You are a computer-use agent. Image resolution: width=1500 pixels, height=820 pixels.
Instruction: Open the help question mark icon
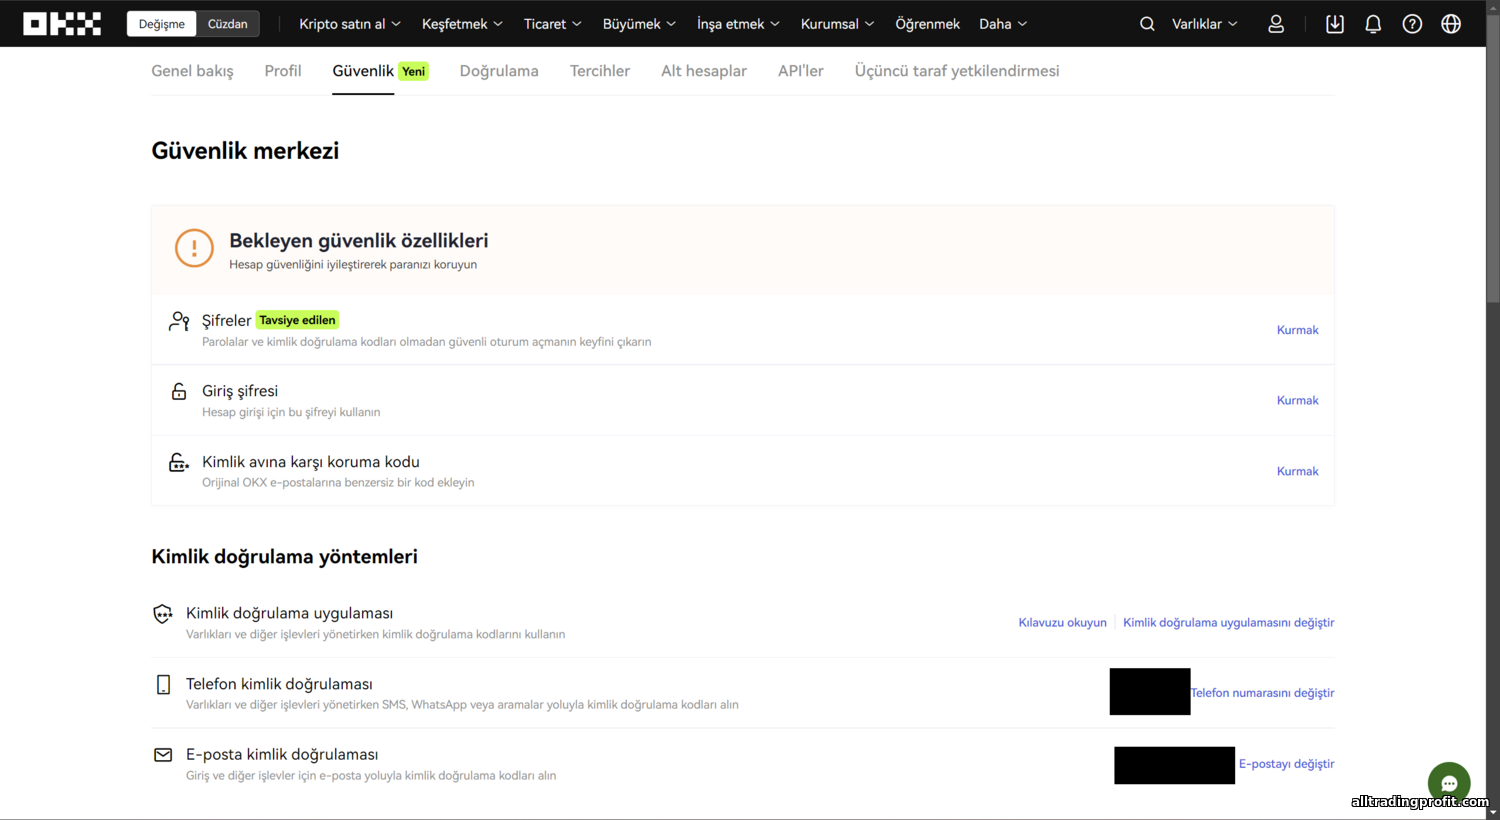tap(1412, 24)
